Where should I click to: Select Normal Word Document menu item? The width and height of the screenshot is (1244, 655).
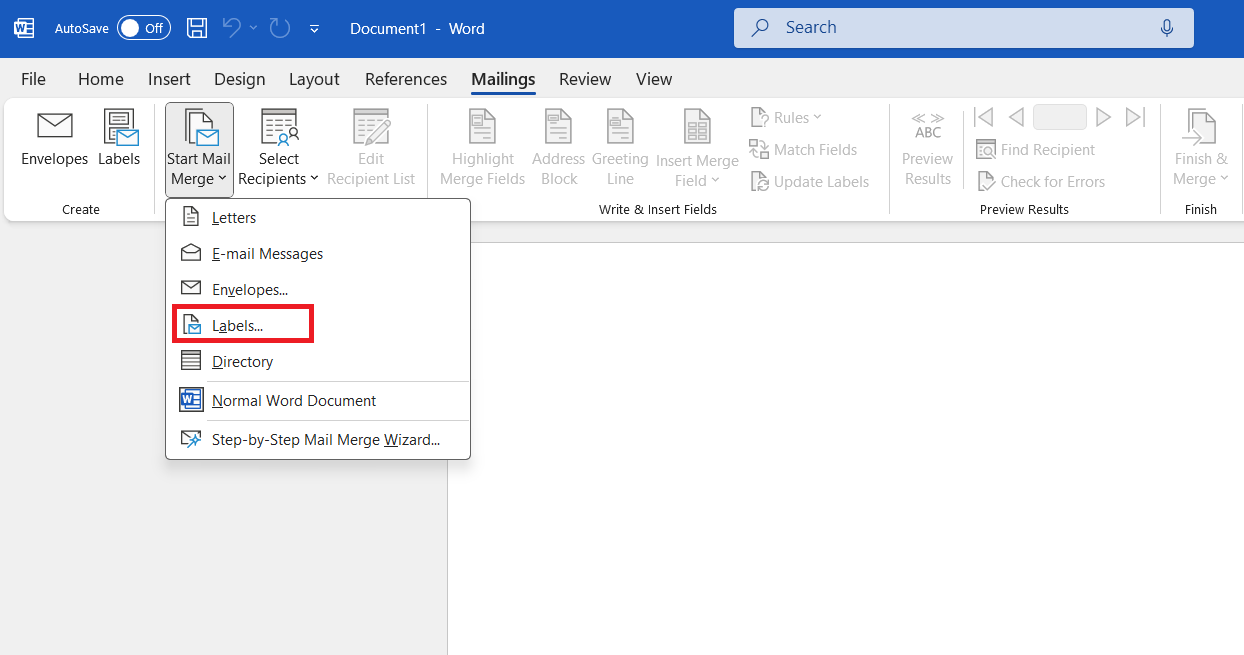tap(318, 401)
